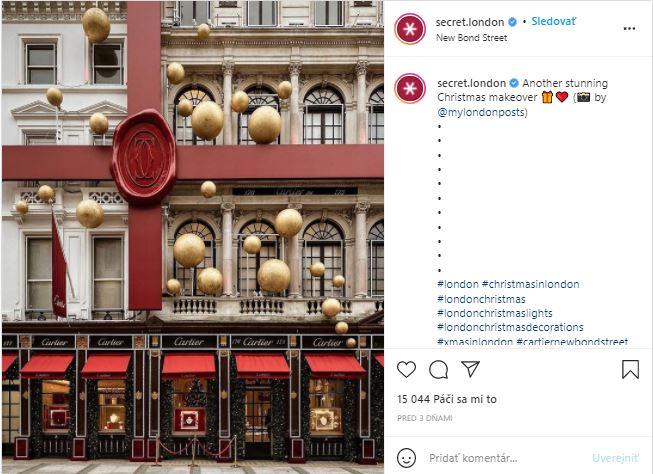Open @mylondonposts profile mention
This screenshot has height=474, width=653.
point(481,112)
